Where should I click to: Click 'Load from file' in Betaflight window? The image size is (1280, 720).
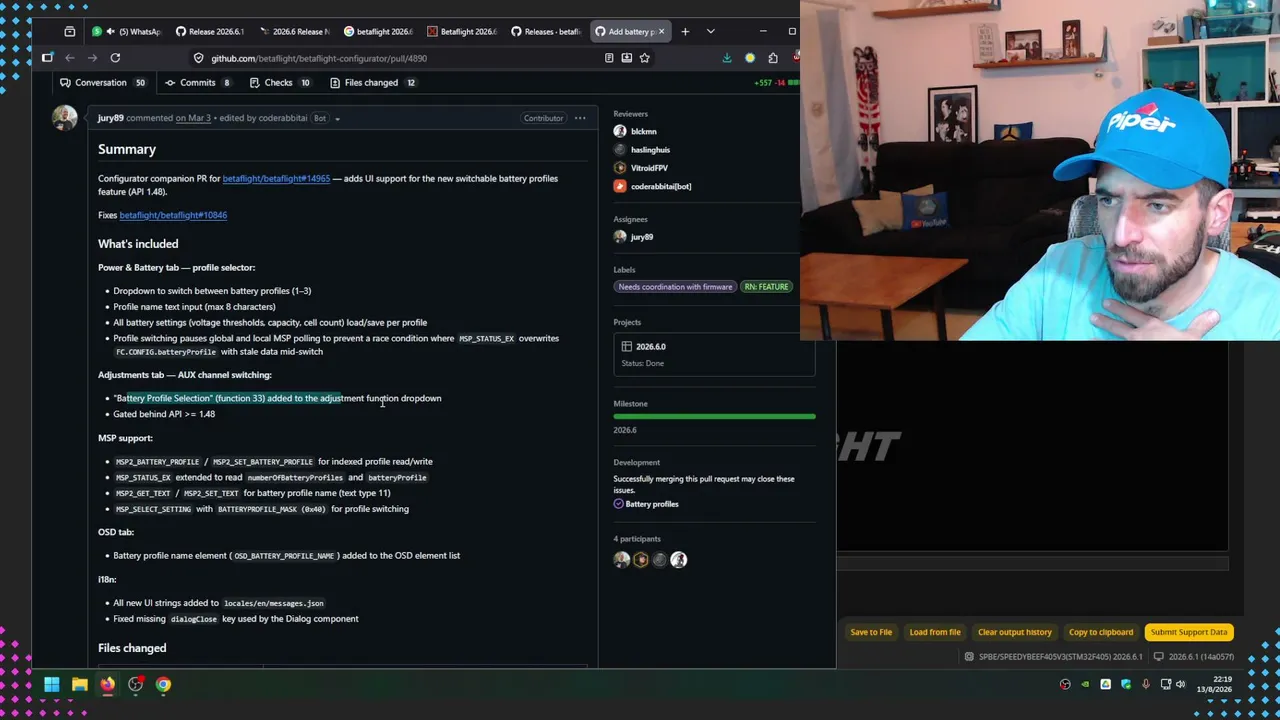[935, 632]
